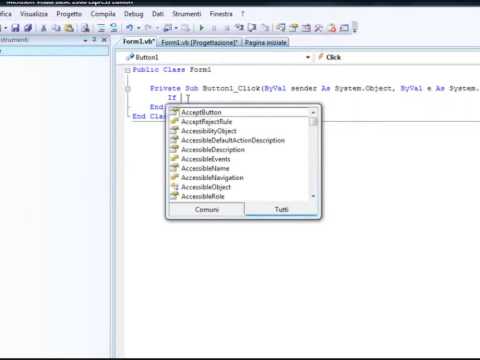480x360 pixels.
Task: Select AcceptButton in the IntelliSense list
Action: 239,112
